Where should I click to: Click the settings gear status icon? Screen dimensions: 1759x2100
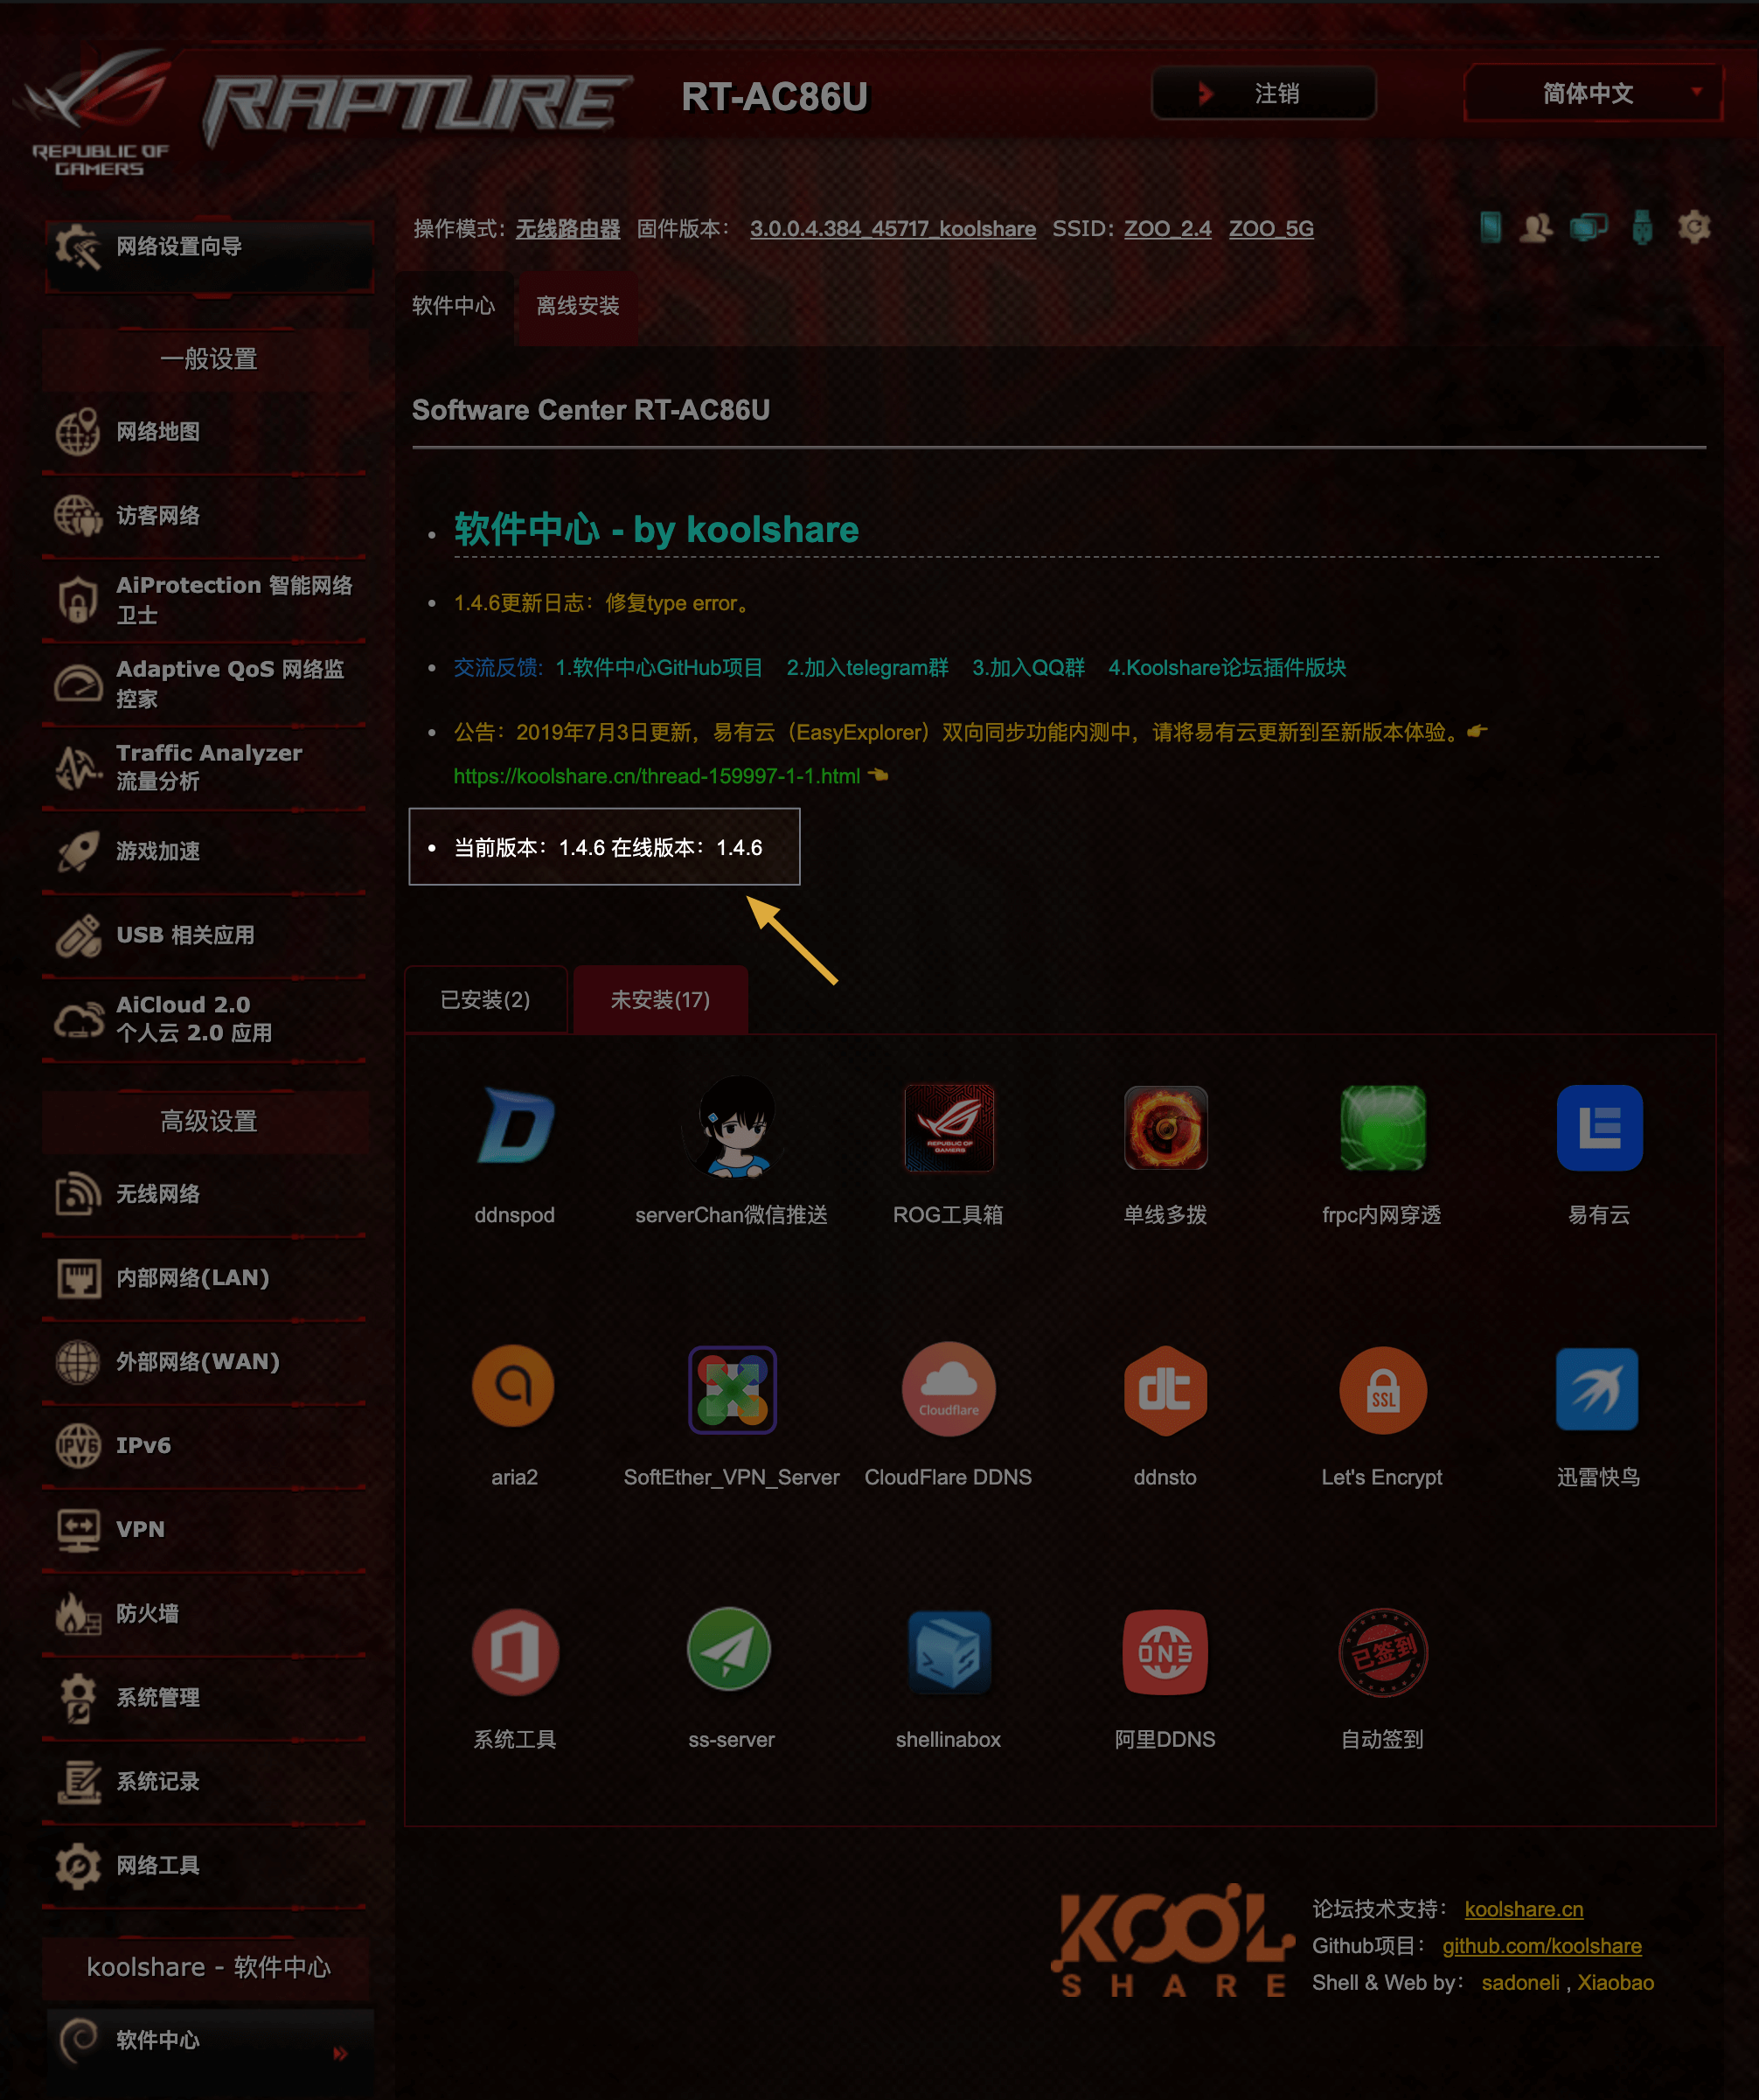point(1694,227)
